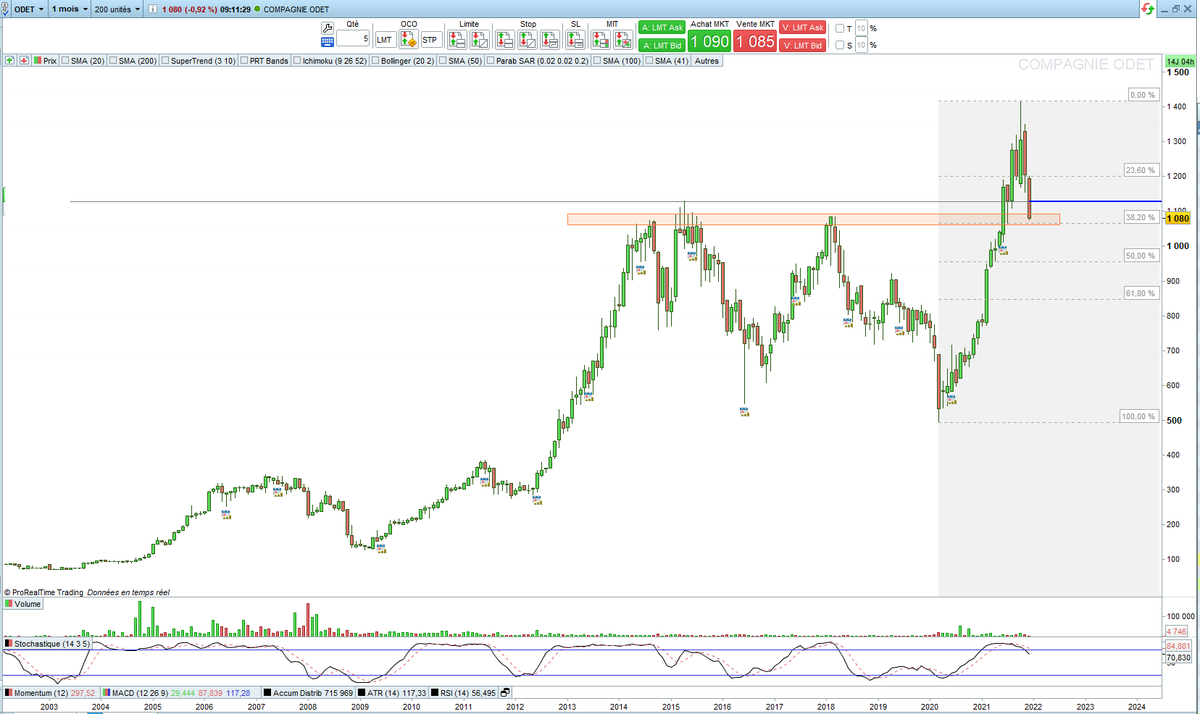Click the second Limite order icon
Image resolution: width=1200 pixels, height=714 pixels.
pos(479,40)
